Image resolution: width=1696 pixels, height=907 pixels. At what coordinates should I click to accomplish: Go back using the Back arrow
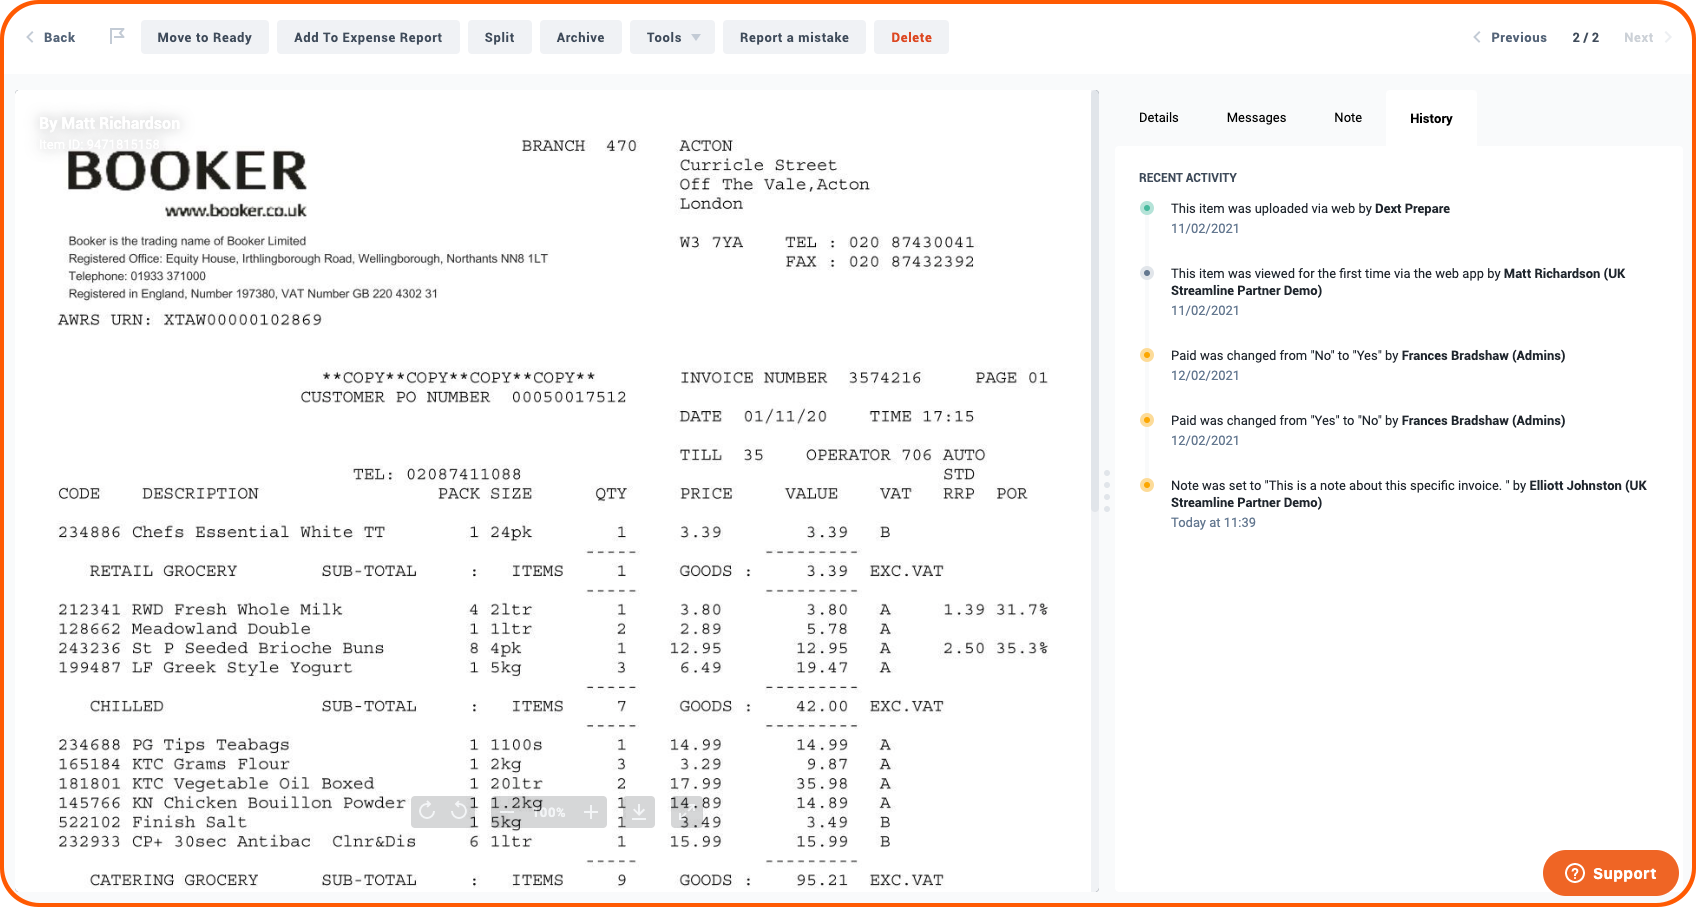click(50, 37)
